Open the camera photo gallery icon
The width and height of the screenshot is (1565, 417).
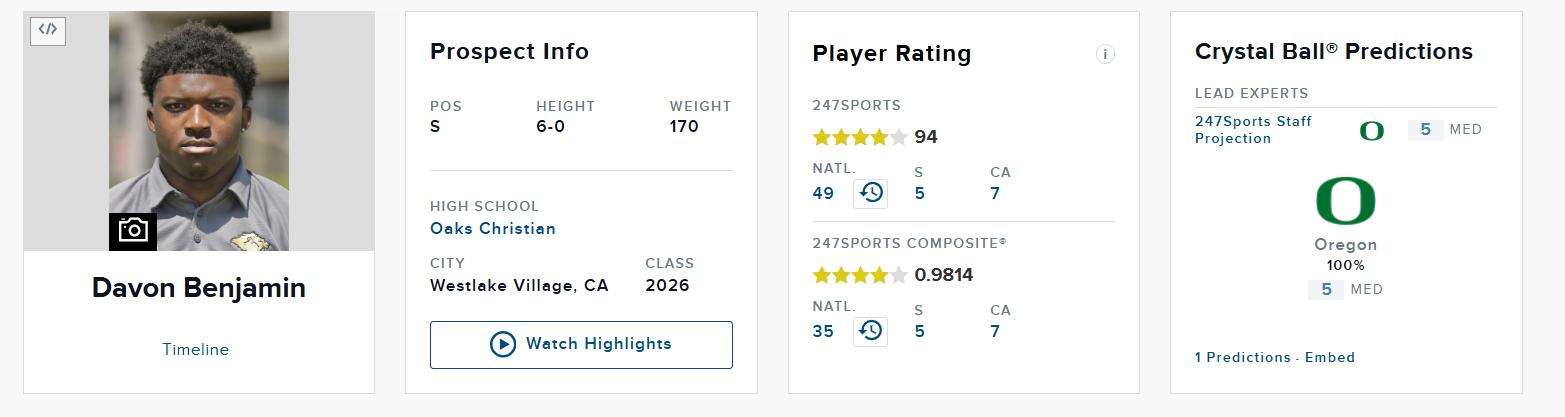(133, 231)
